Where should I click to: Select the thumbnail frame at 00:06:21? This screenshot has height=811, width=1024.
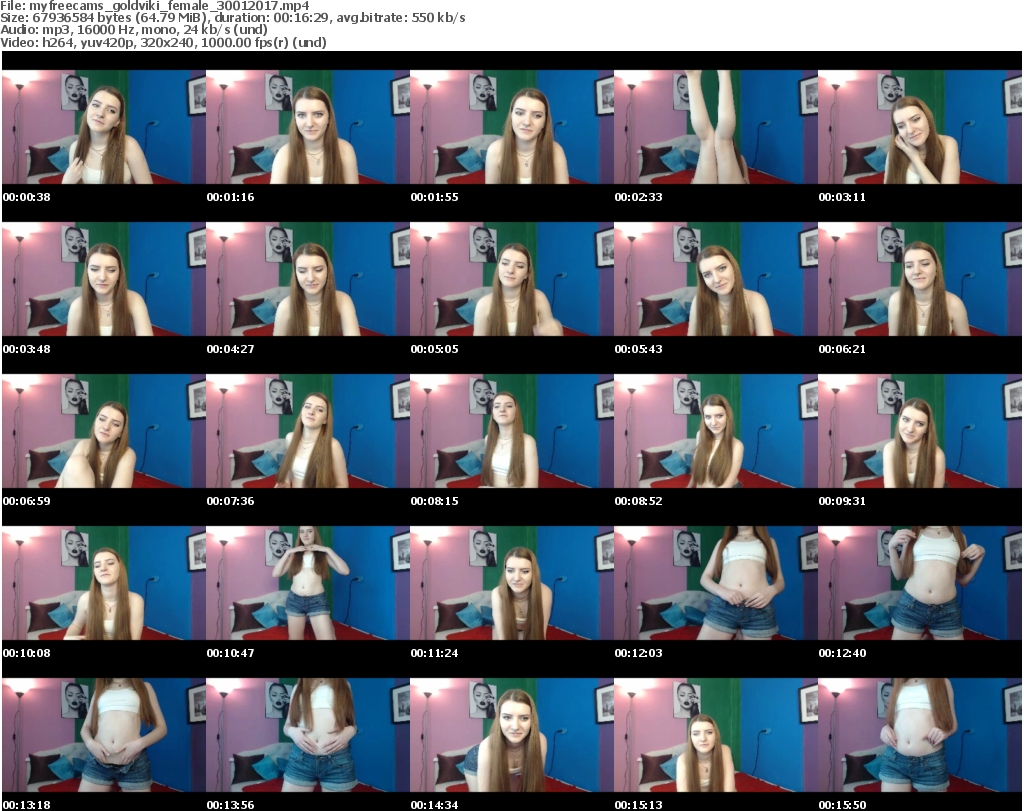920,279
